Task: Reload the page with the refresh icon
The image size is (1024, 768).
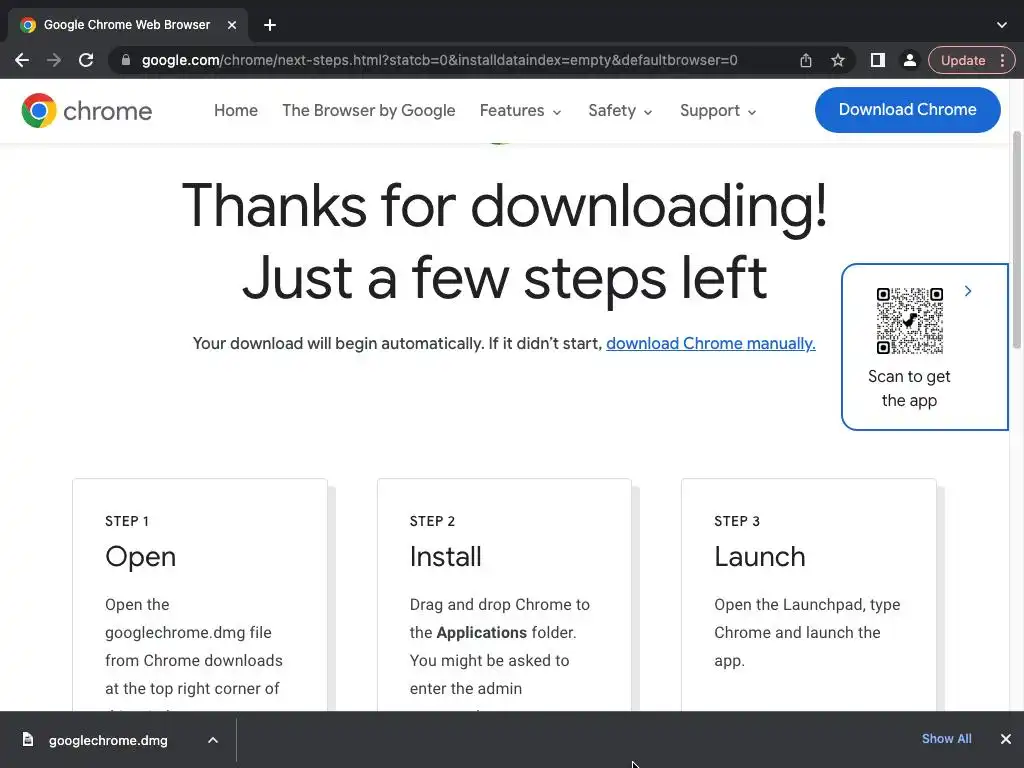Action: click(x=86, y=60)
